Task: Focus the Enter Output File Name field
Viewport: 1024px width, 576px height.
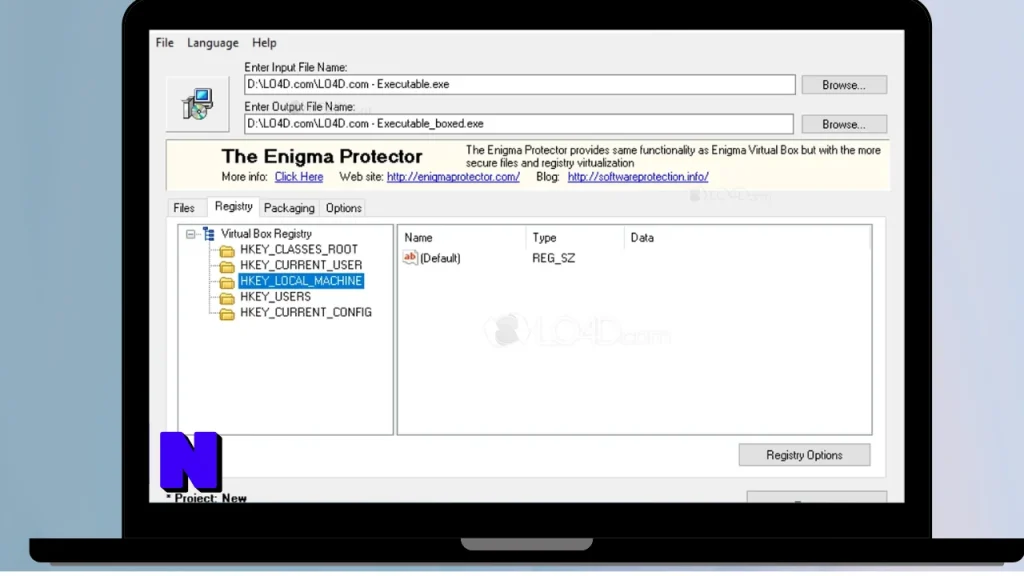Action: click(x=519, y=123)
